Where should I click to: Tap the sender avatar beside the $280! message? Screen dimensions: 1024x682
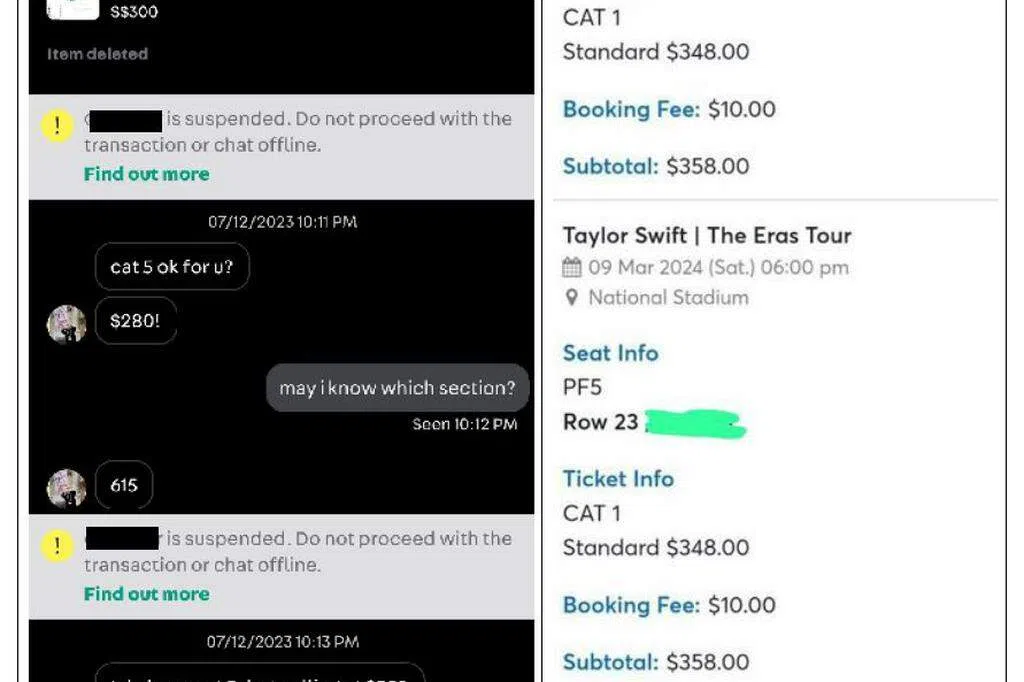click(66, 324)
